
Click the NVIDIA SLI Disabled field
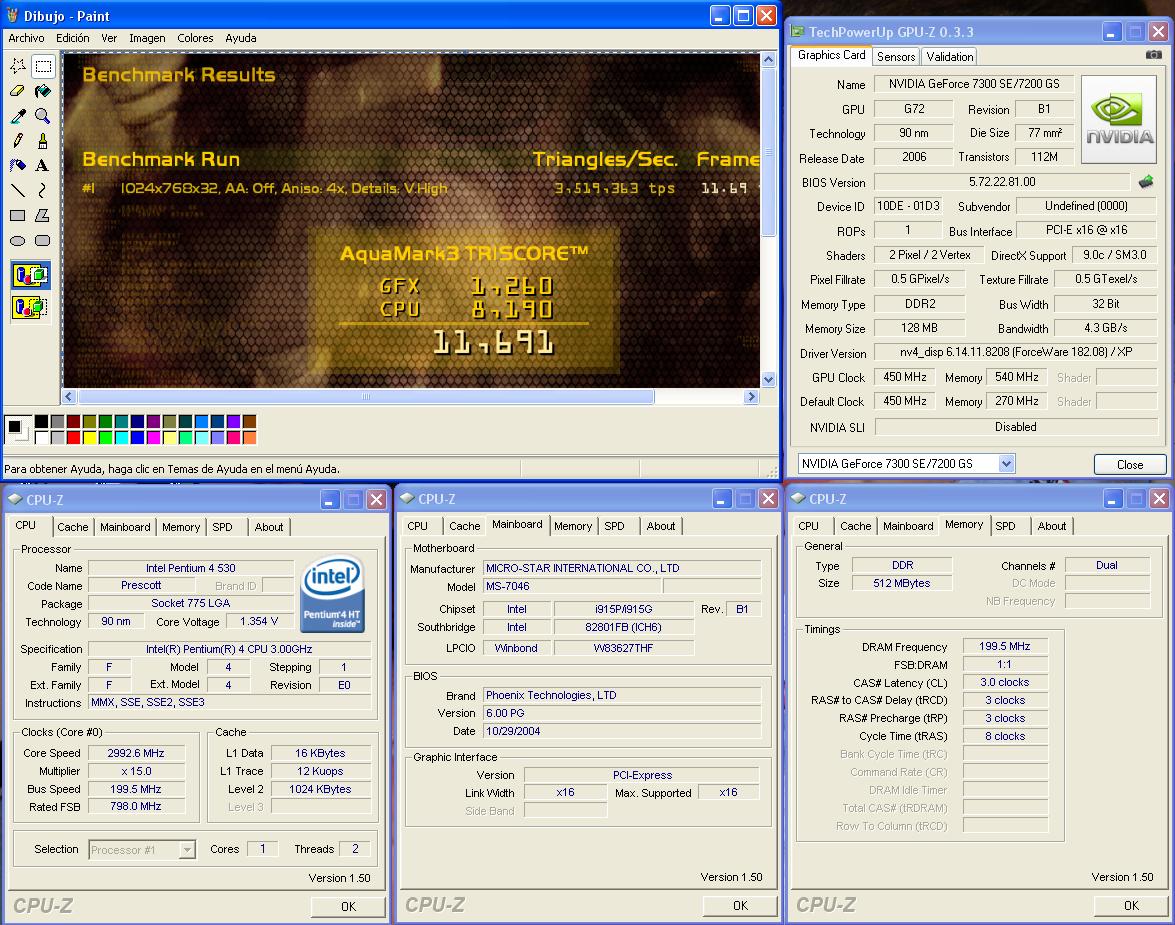coord(1015,427)
